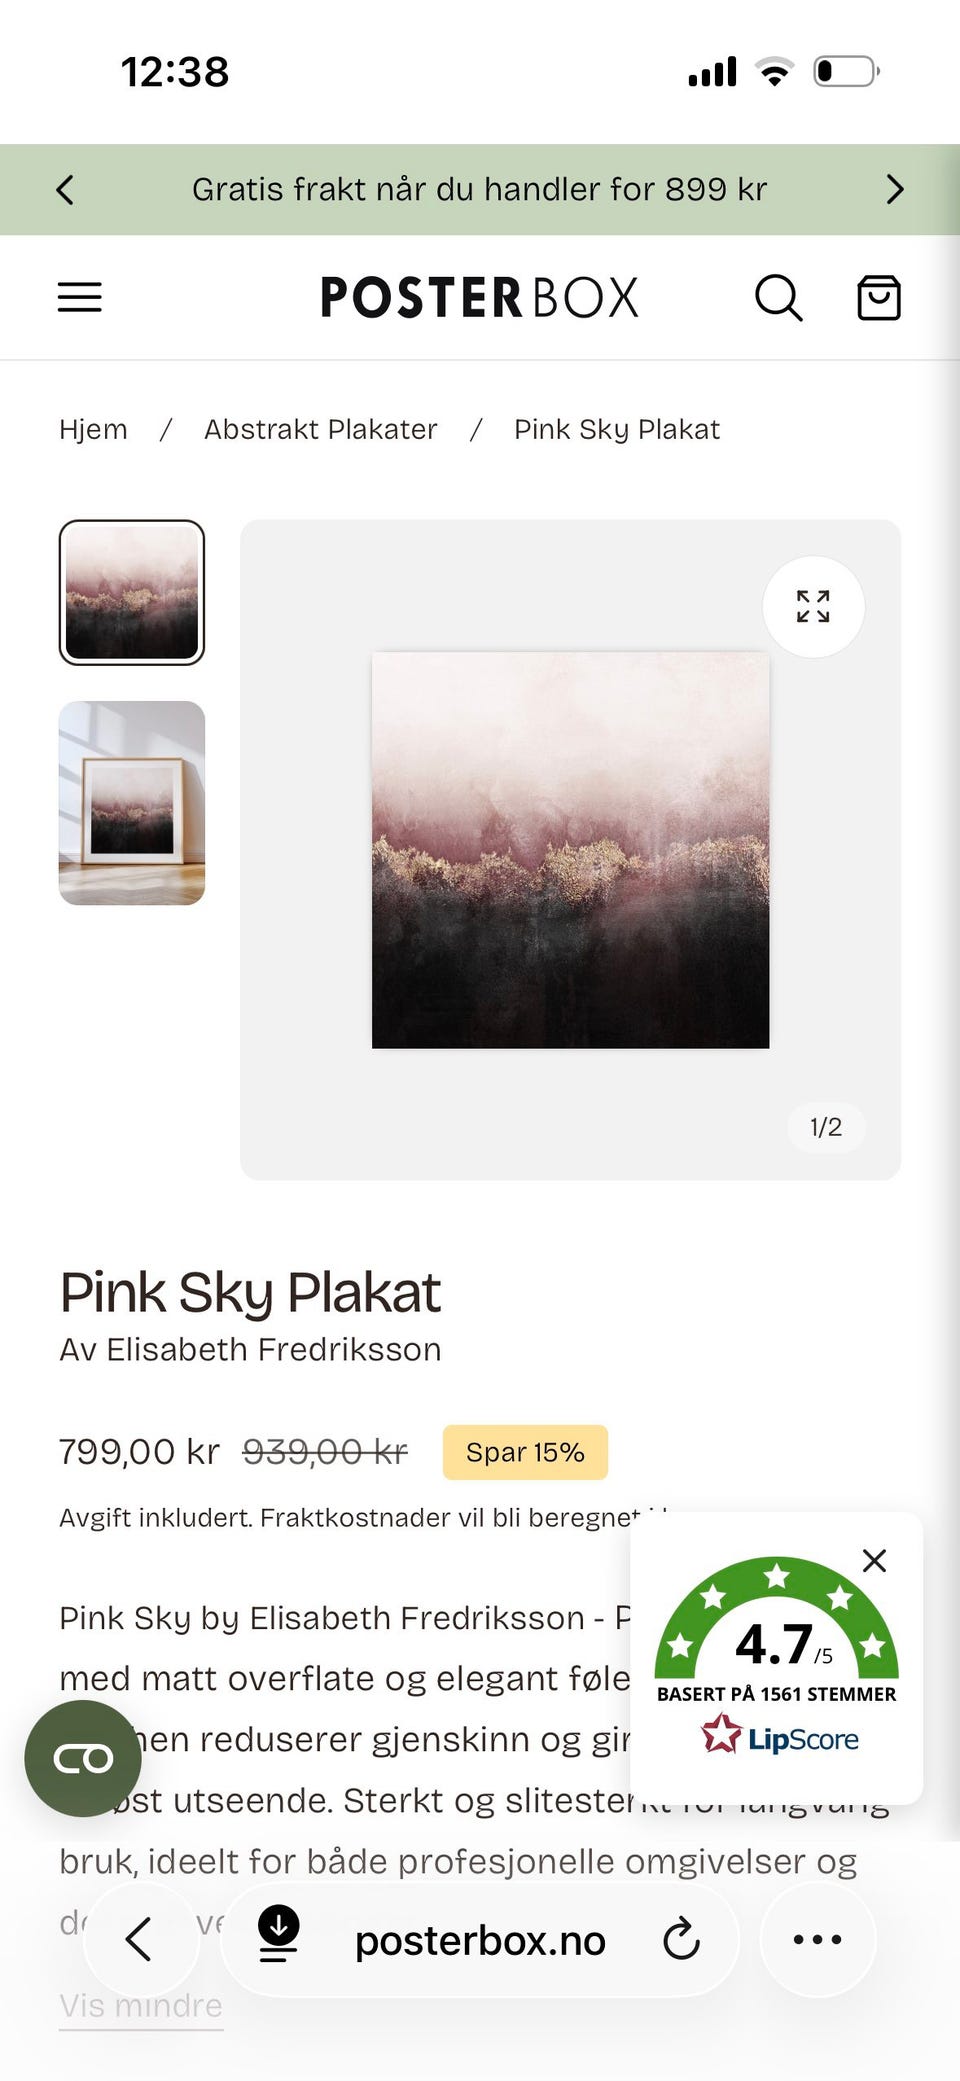960x2081 pixels.
Task: Reload the posterbox.no page
Action: pos(681,1940)
